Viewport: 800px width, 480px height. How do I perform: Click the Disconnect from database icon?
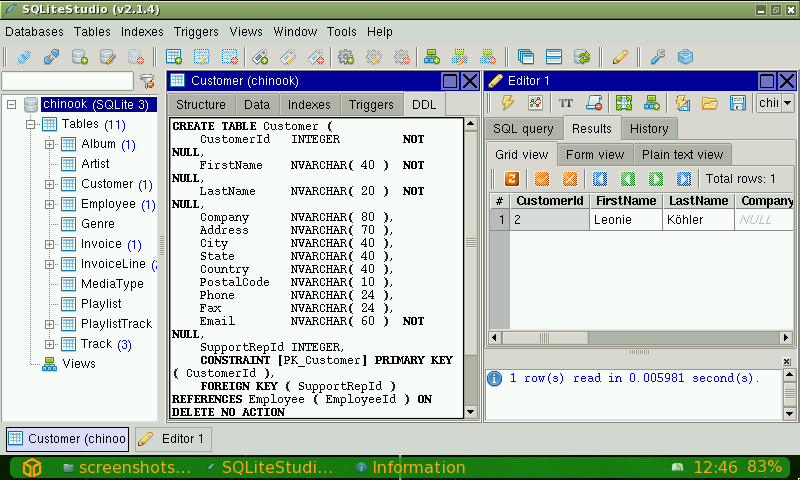(52, 57)
